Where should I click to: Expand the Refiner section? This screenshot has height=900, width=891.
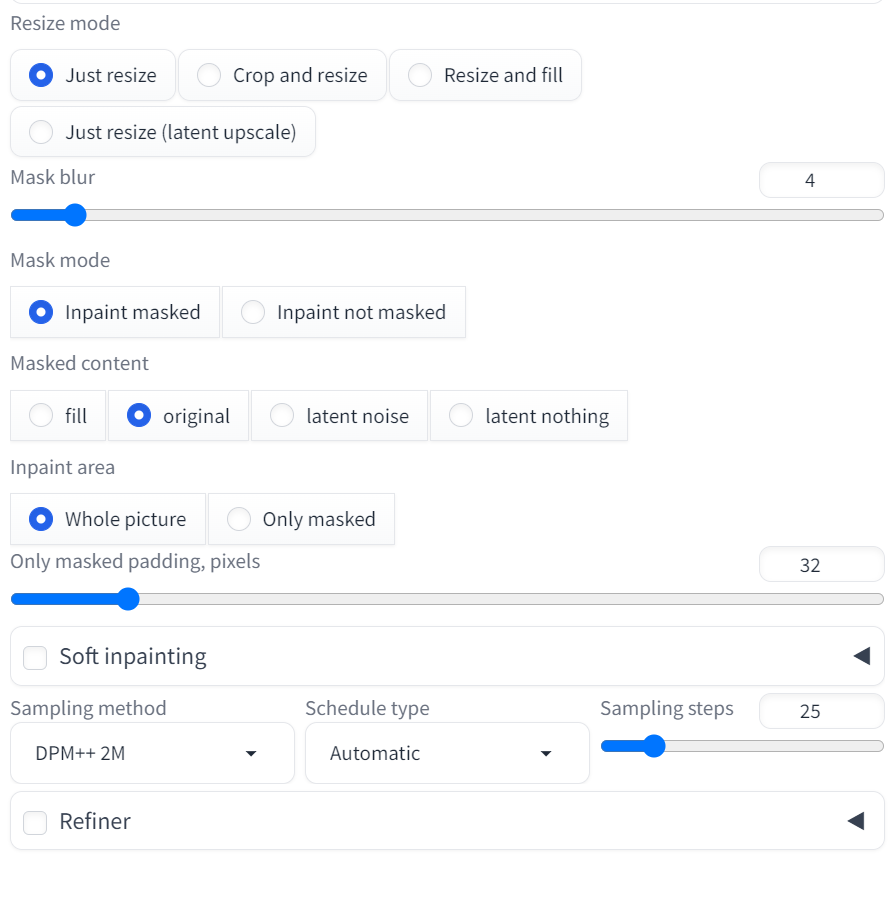click(x=857, y=820)
